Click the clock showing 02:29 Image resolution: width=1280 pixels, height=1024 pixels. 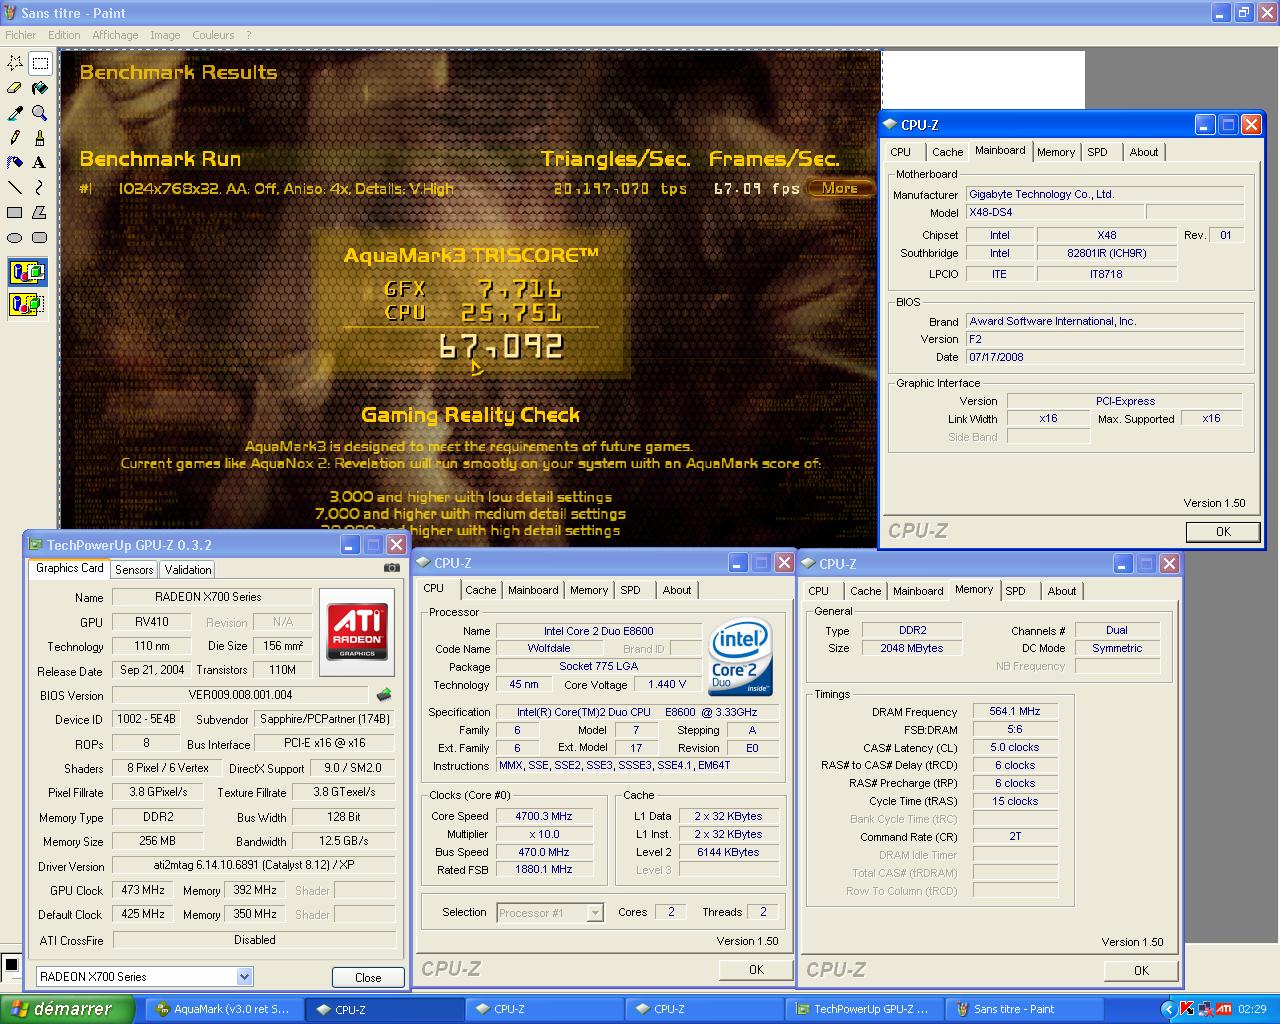pyautogui.click(x=1252, y=1009)
